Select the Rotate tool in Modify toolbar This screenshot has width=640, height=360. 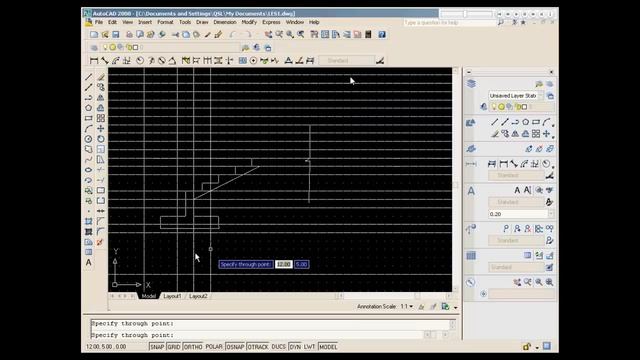click(101, 139)
